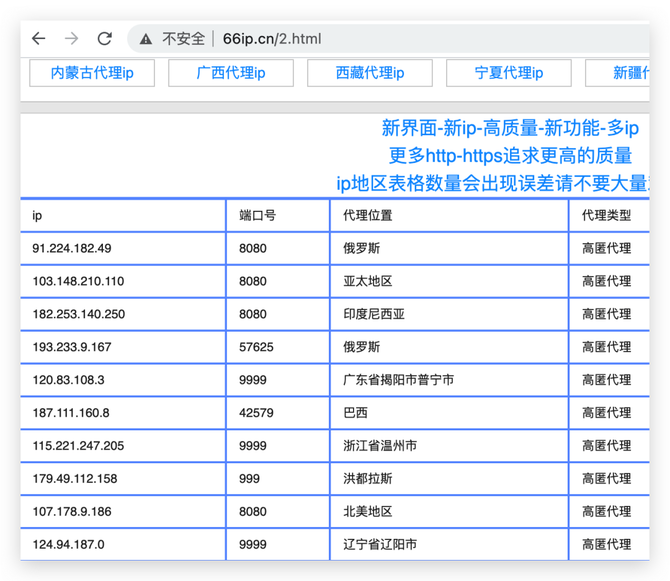Viewport: 670px width, 581px height.
Task: Select IP address 91.224.182.49
Action: click(72, 248)
